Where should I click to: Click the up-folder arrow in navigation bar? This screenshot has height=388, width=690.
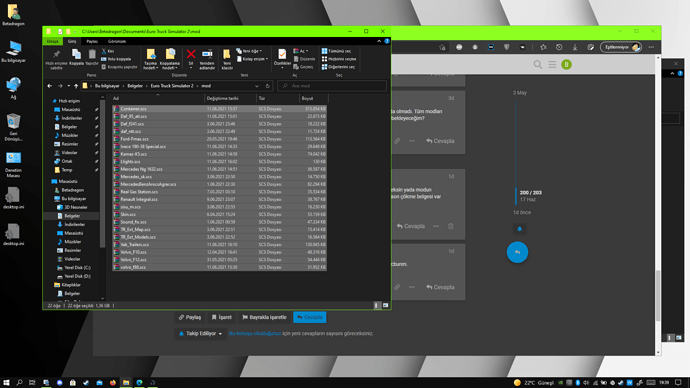tap(76, 86)
